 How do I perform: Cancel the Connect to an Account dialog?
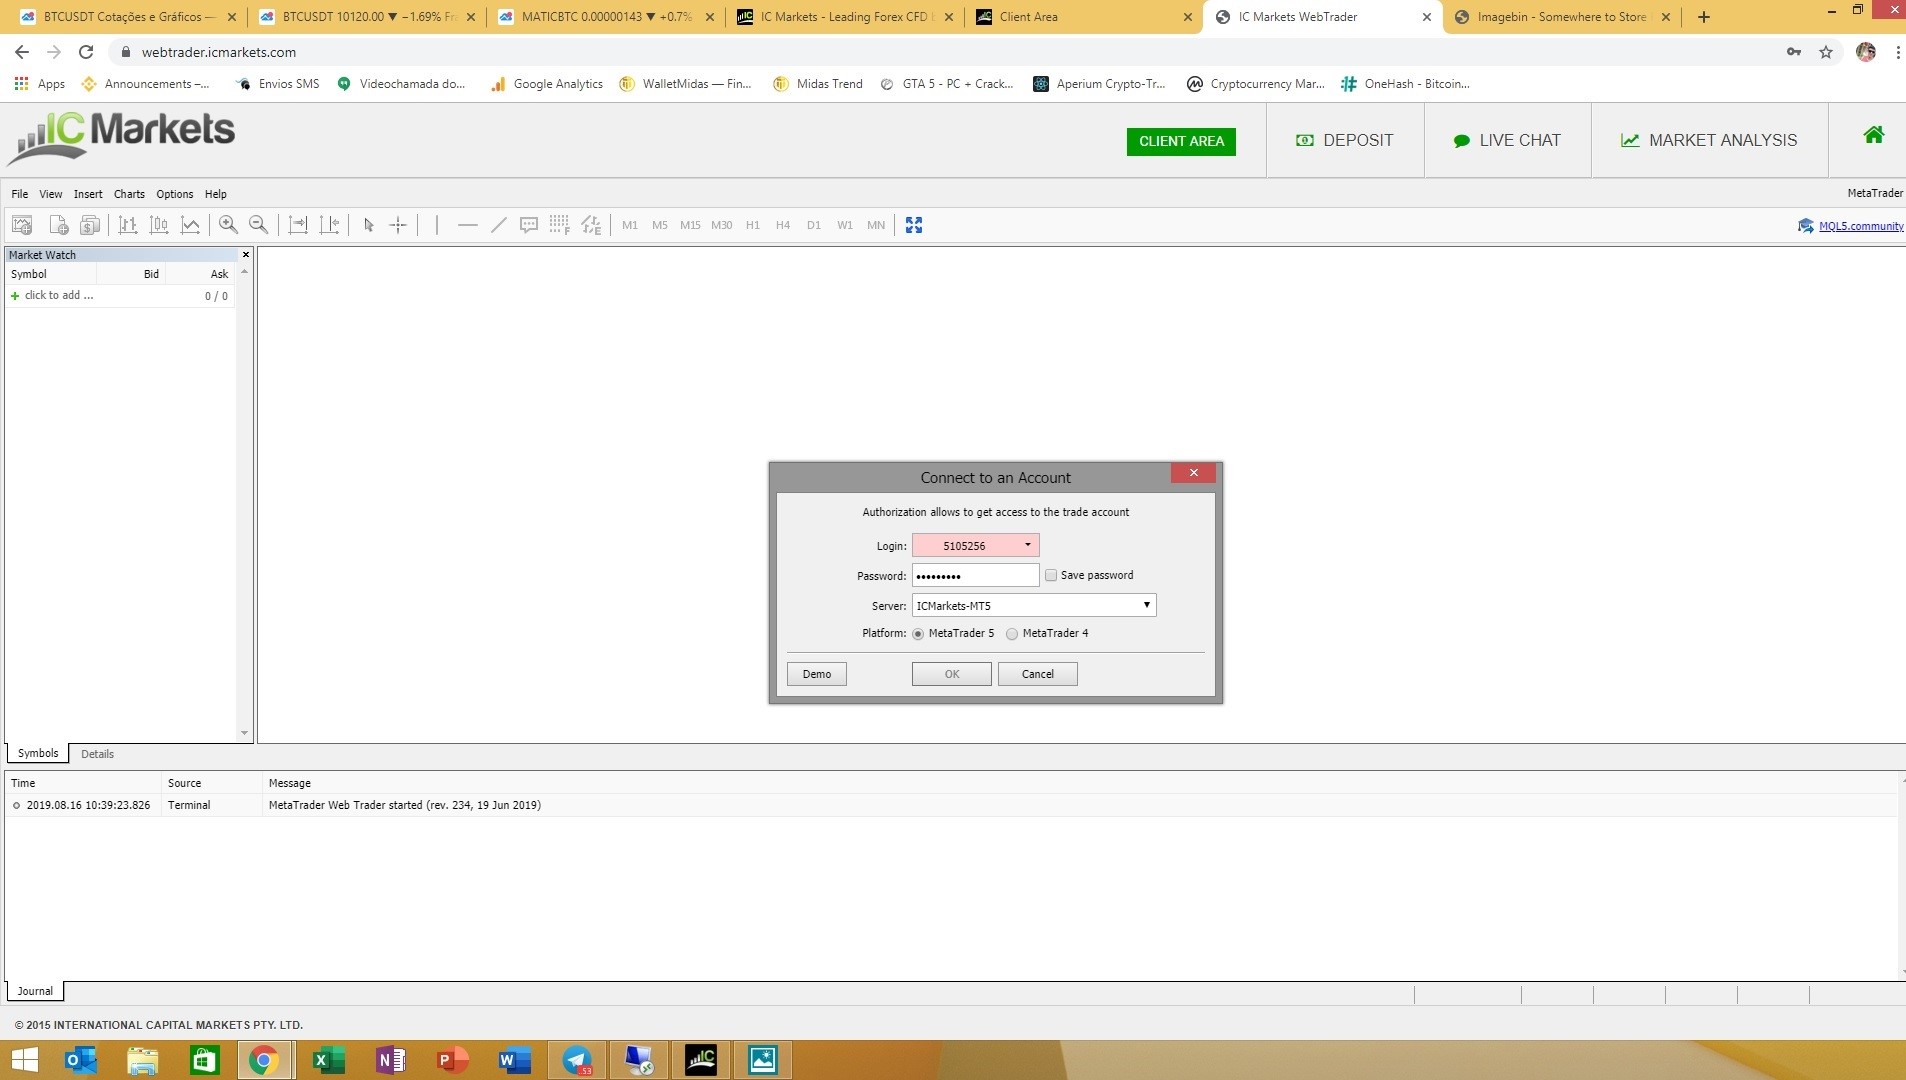pyautogui.click(x=1038, y=674)
